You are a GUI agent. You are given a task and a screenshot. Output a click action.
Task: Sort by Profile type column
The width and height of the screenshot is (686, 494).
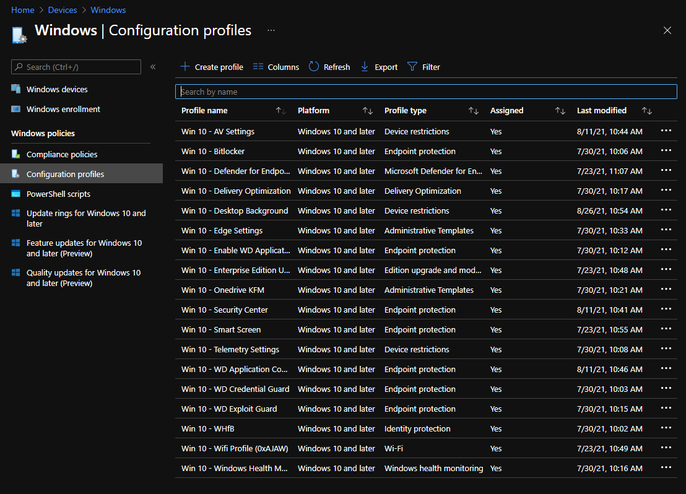click(473, 111)
